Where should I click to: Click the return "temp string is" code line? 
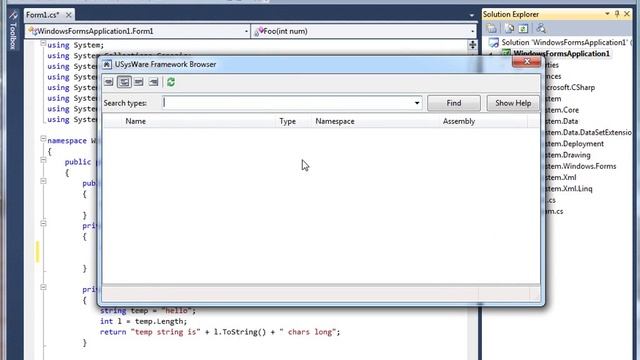point(220,332)
